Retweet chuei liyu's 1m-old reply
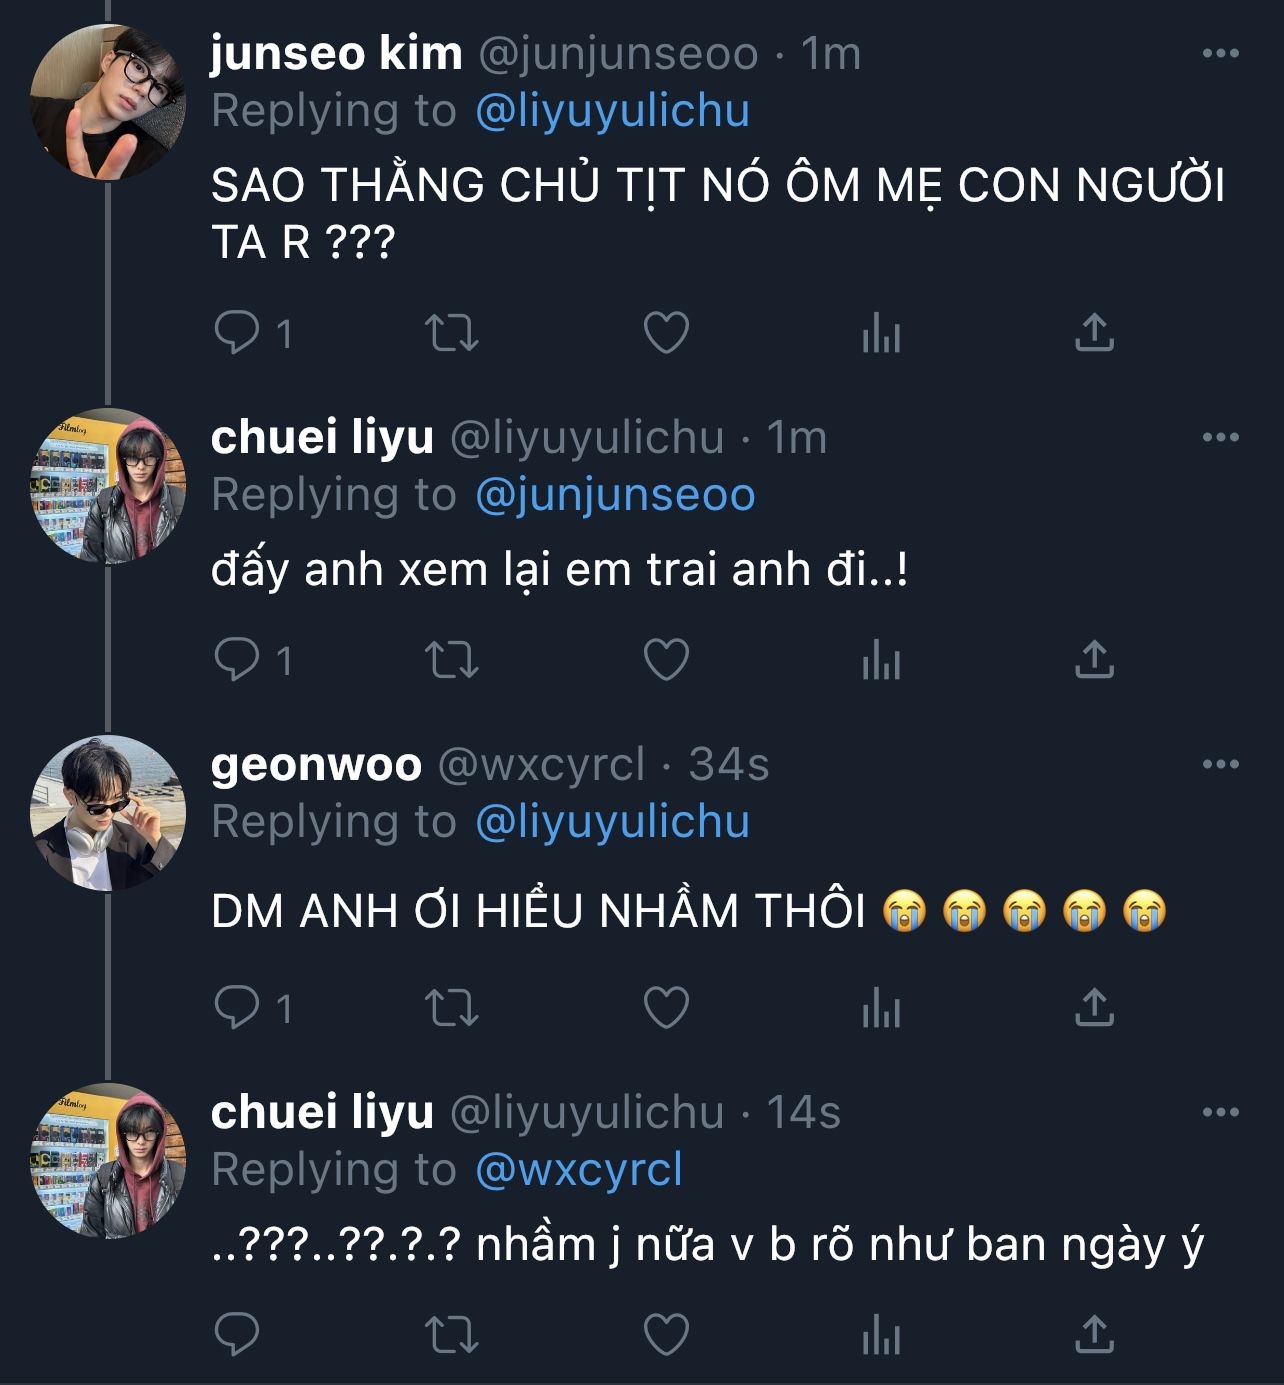1284x1385 pixels. 452,660
